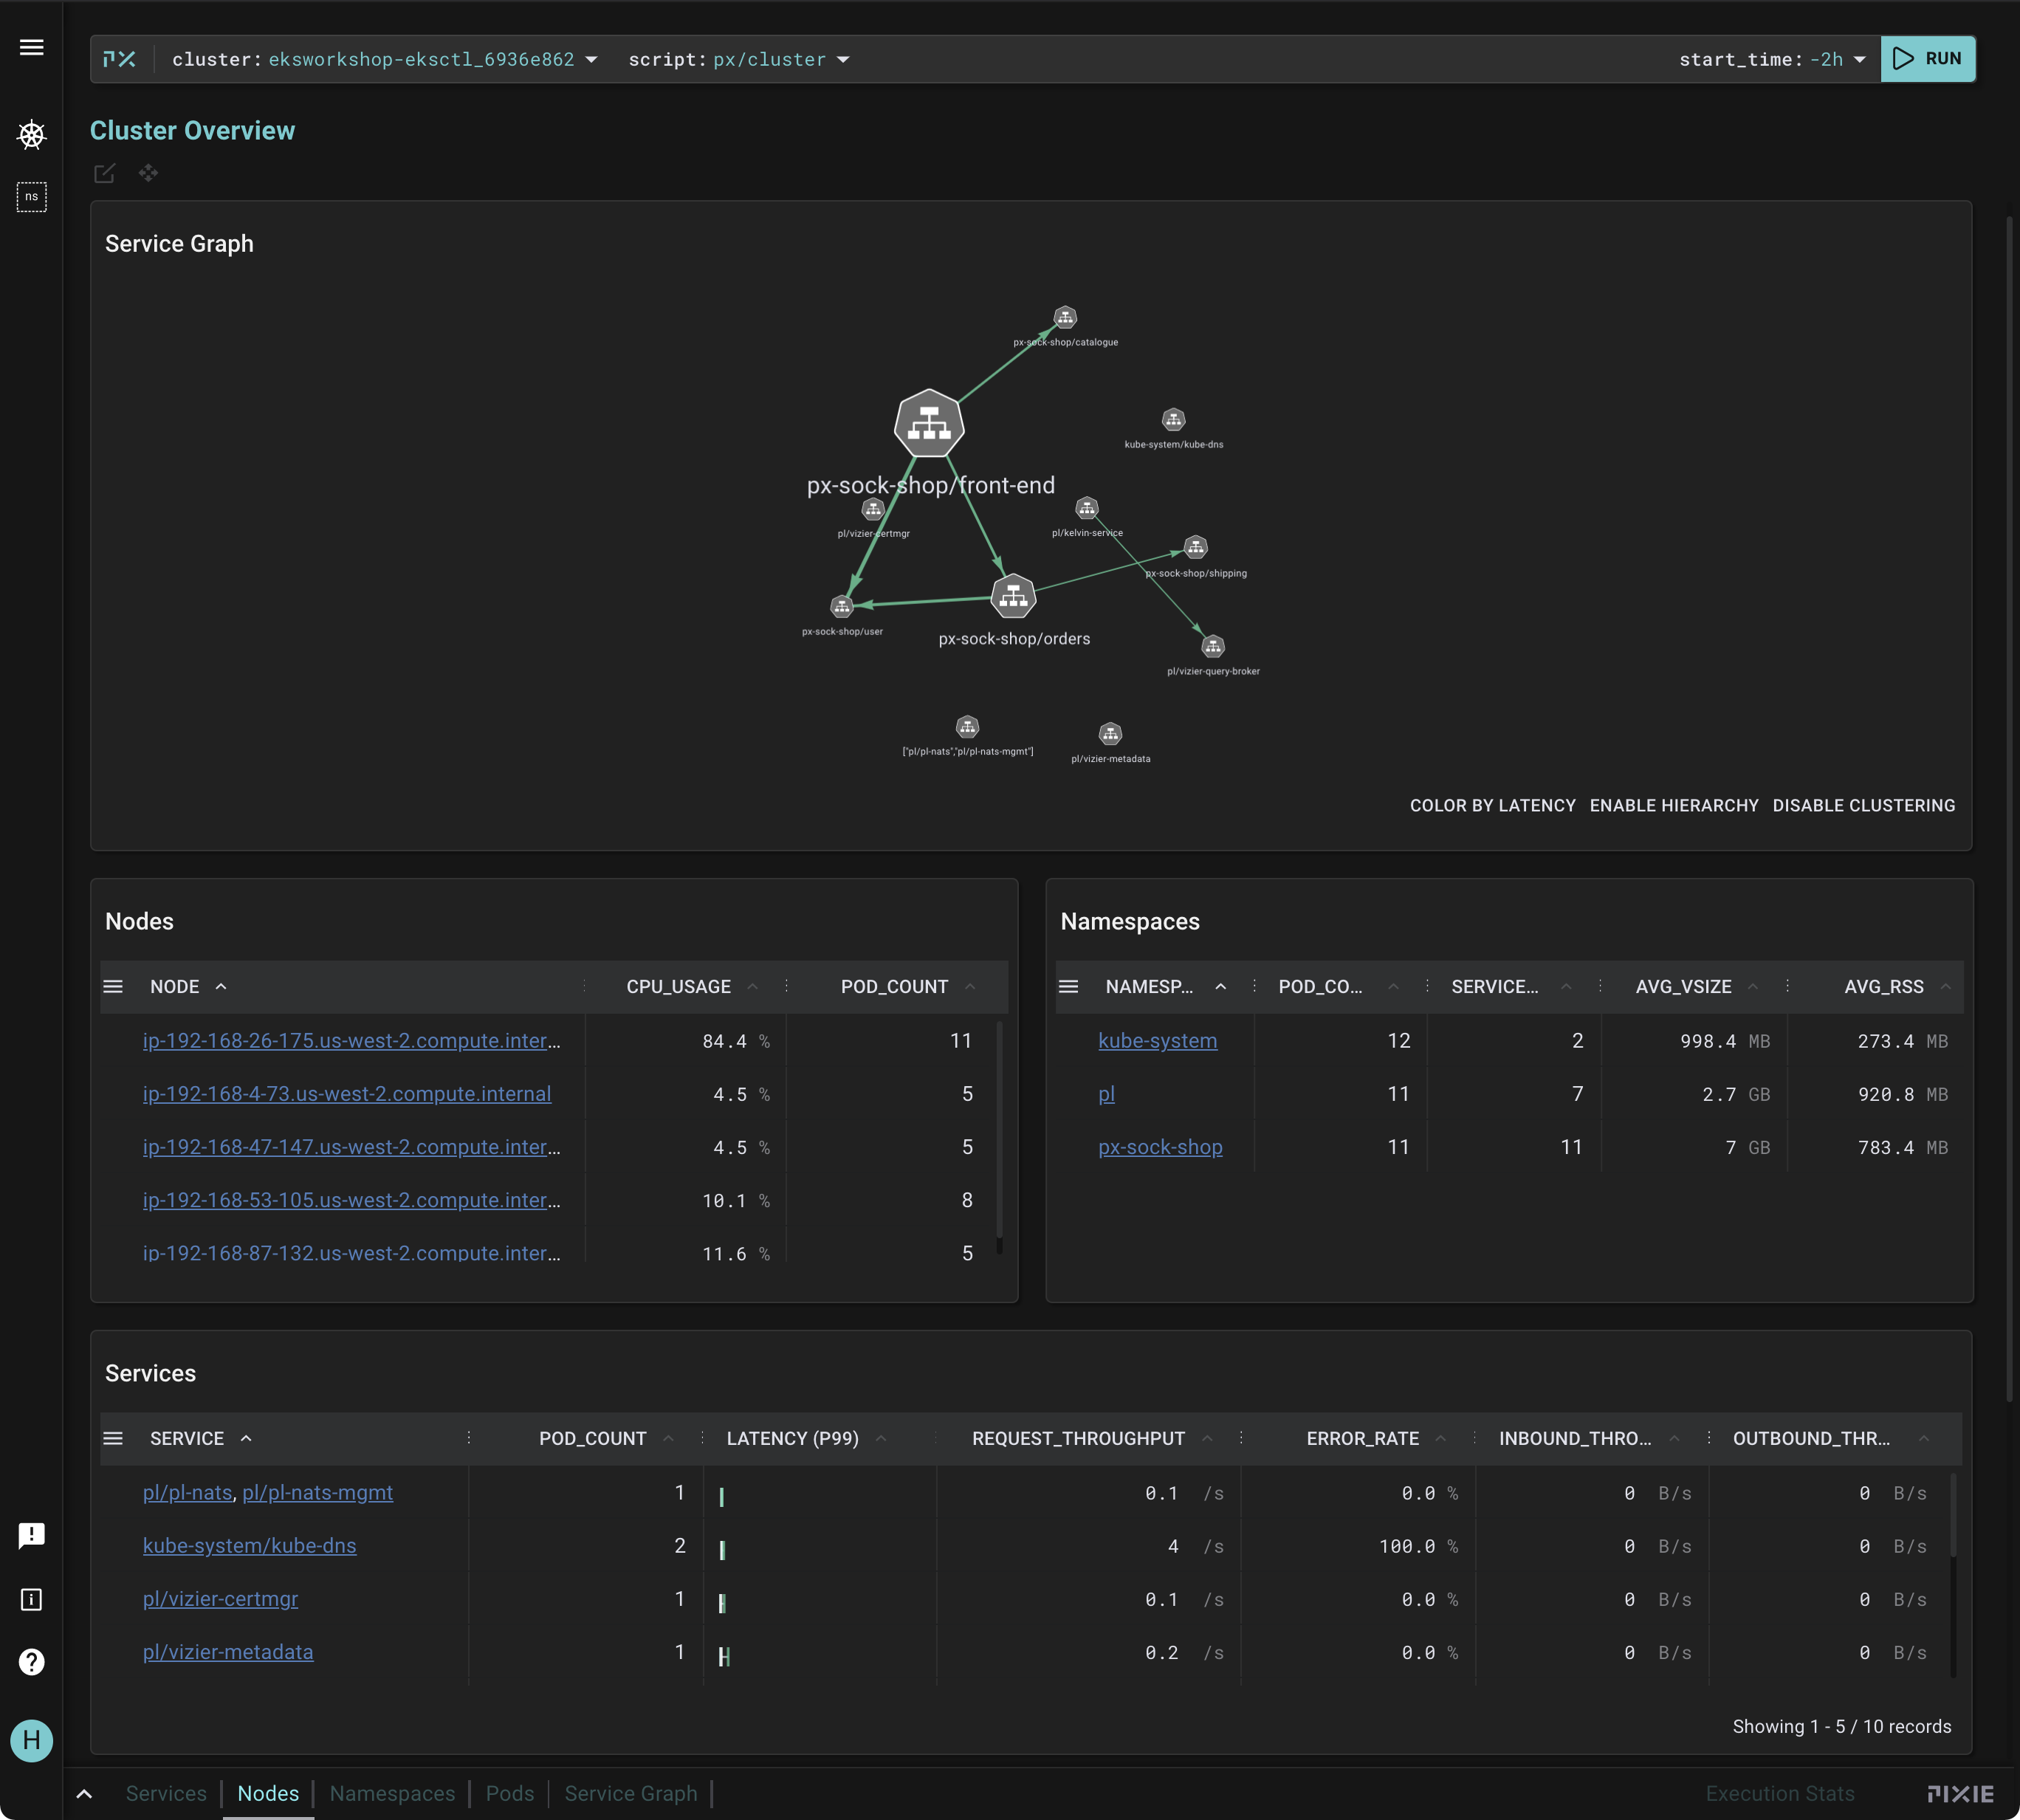Select the px-sock-shop/front-end graph node

click(x=929, y=424)
